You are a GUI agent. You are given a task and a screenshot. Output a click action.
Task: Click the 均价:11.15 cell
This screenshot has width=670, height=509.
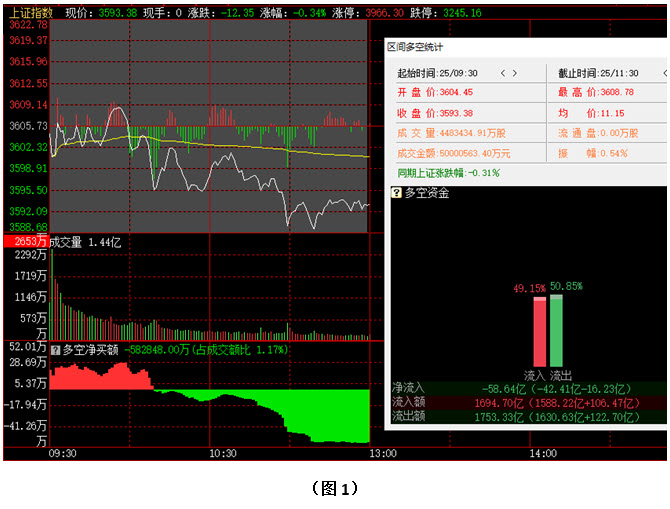click(x=591, y=113)
